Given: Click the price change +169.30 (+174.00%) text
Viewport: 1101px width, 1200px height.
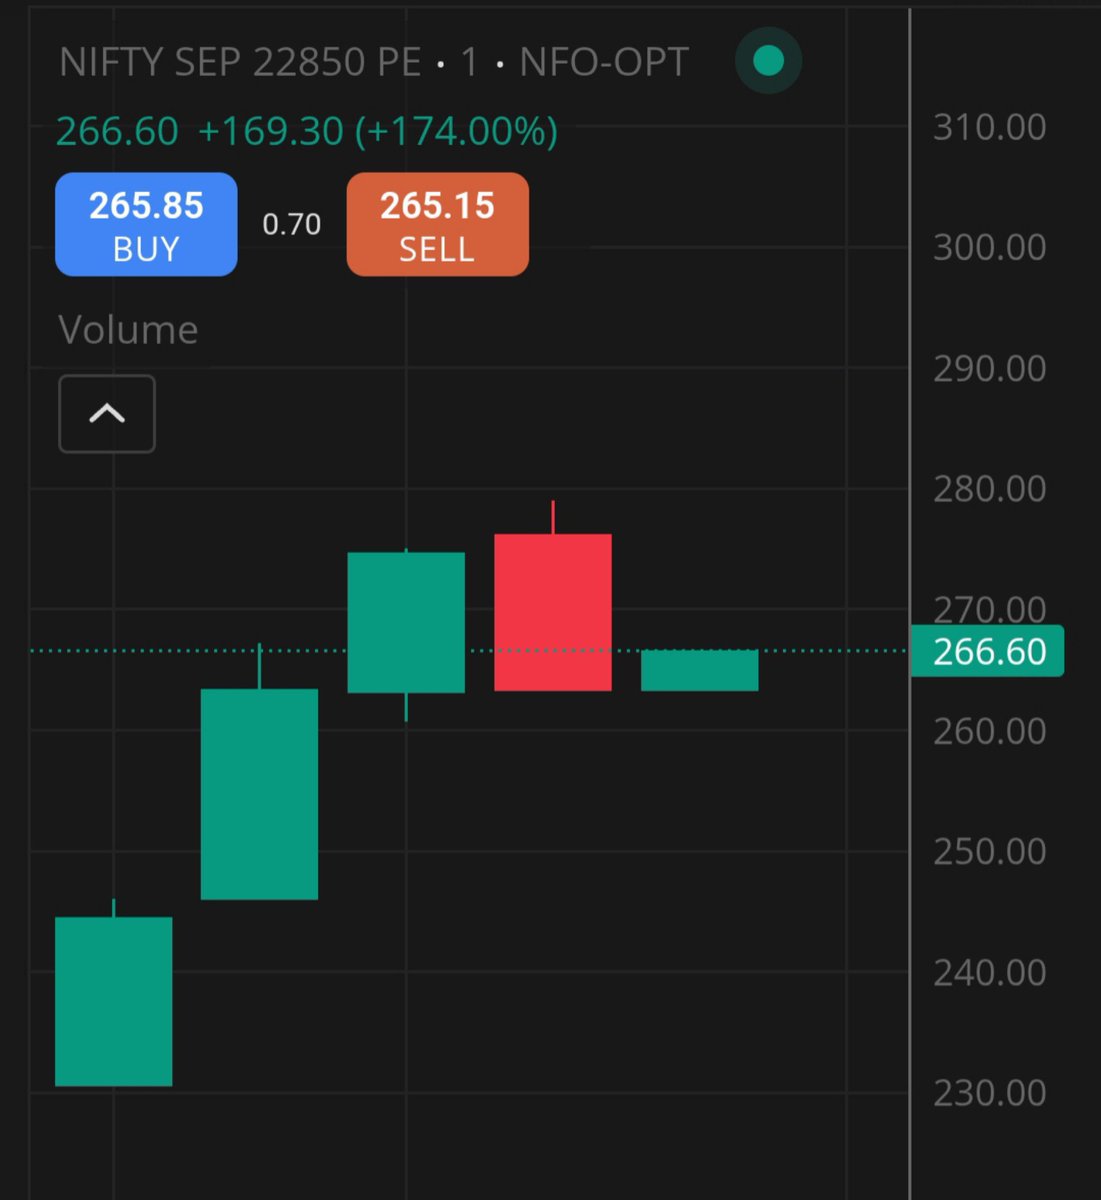Looking at the screenshot, I should pos(378,131).
